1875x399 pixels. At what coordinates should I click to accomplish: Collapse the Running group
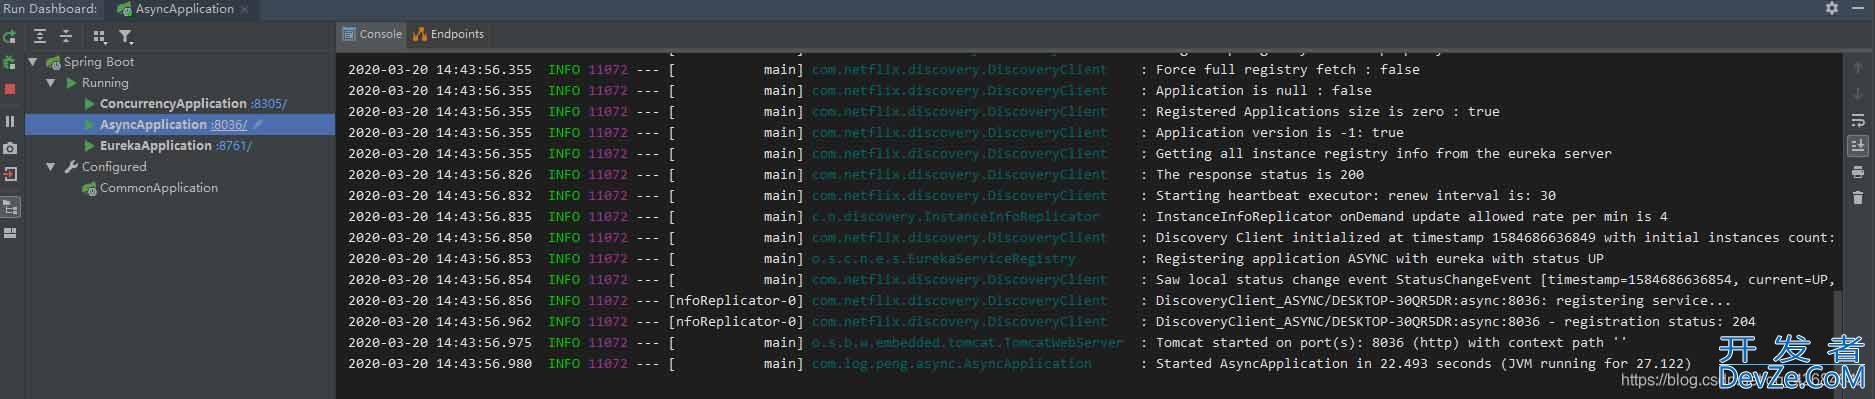click(x=50, y=83)
